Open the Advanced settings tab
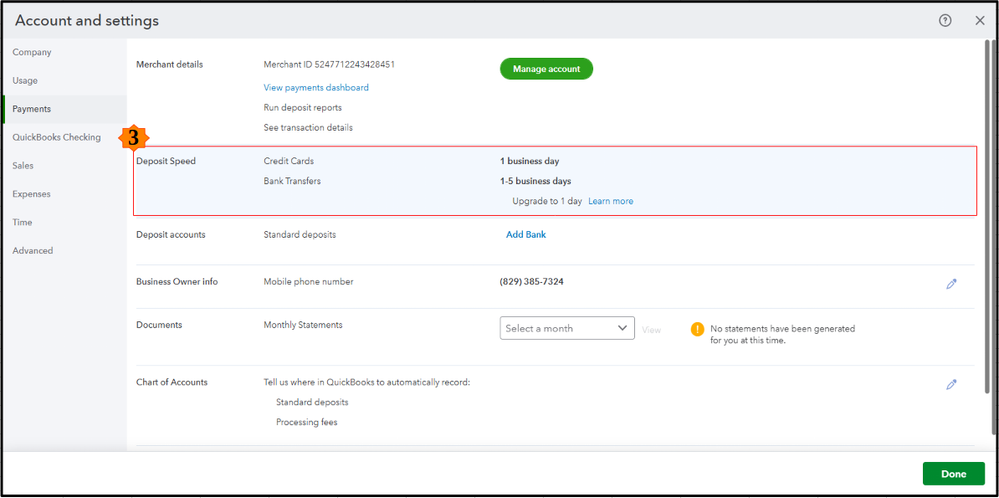999x498 pixels. 33,251
